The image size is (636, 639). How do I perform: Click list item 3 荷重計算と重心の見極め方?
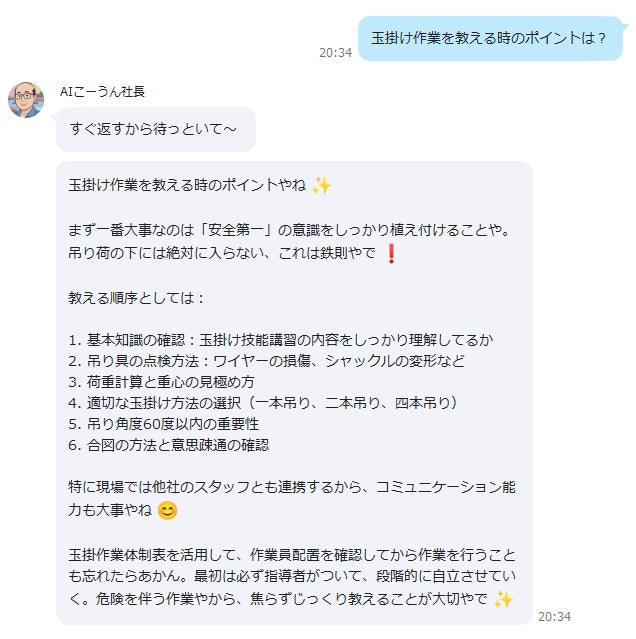point(161,382)
